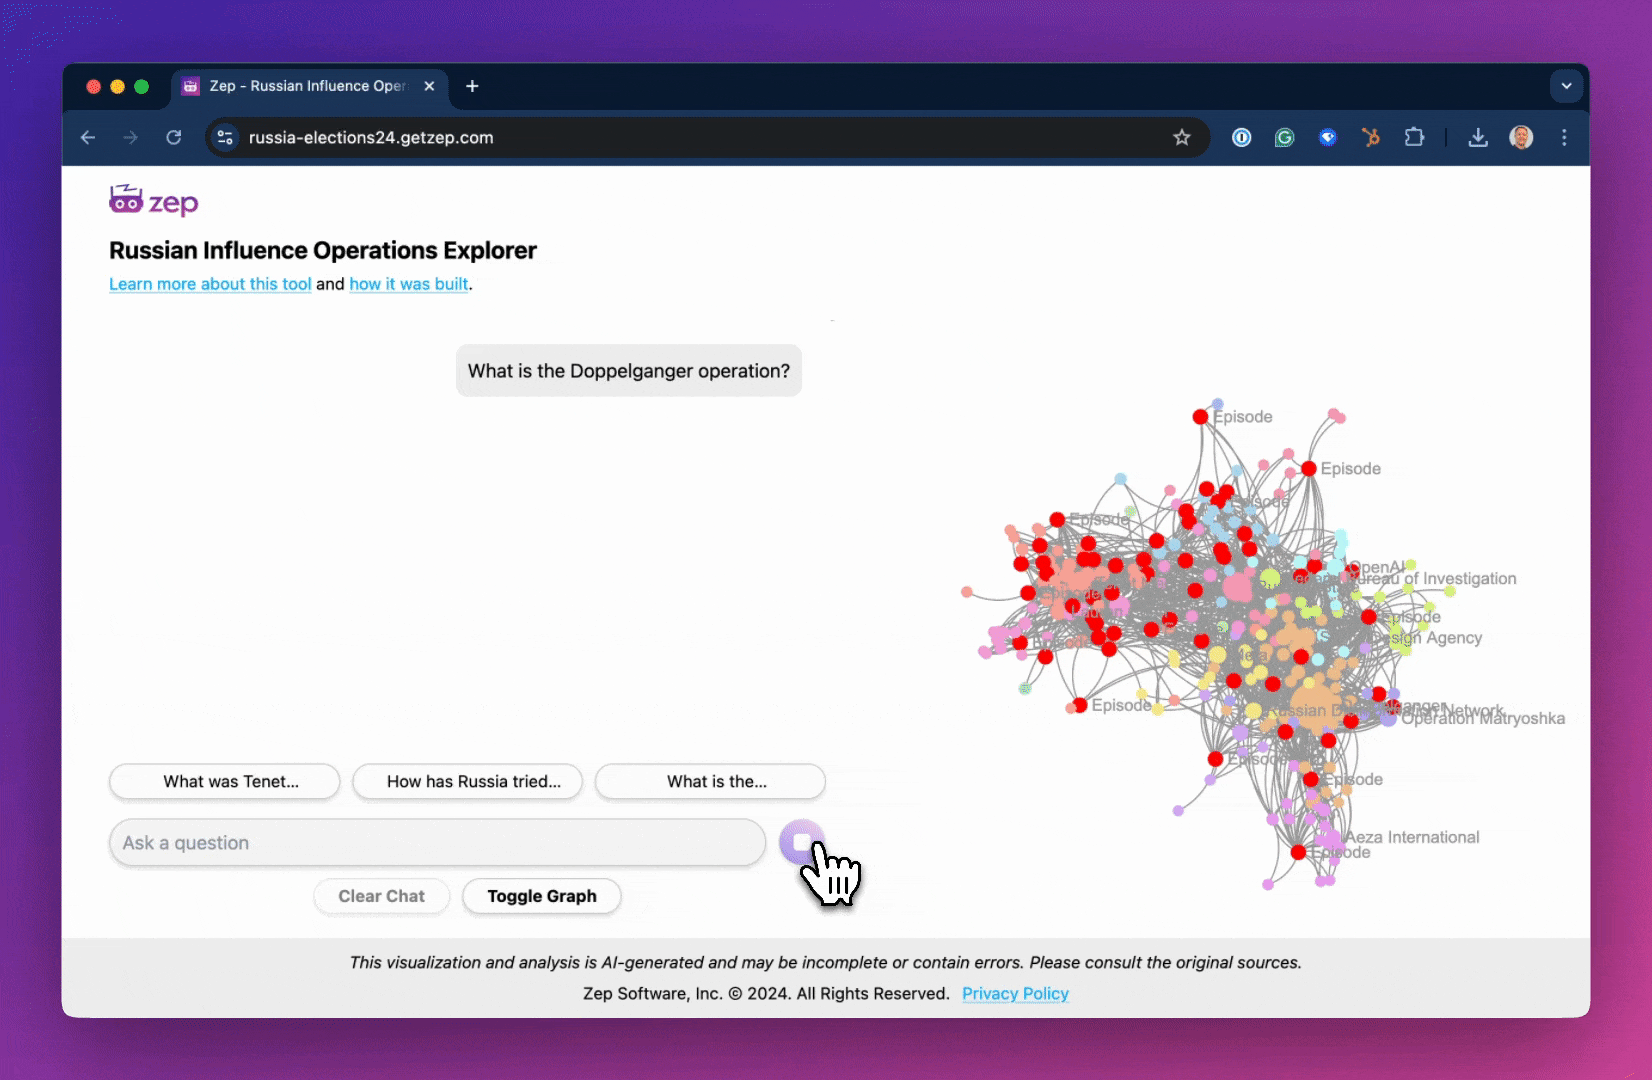The image size is (1652, 1080).
Task: Toggle the graph with the Toggle Graph button
Action: pyautogui.click(x=541, y=896)
